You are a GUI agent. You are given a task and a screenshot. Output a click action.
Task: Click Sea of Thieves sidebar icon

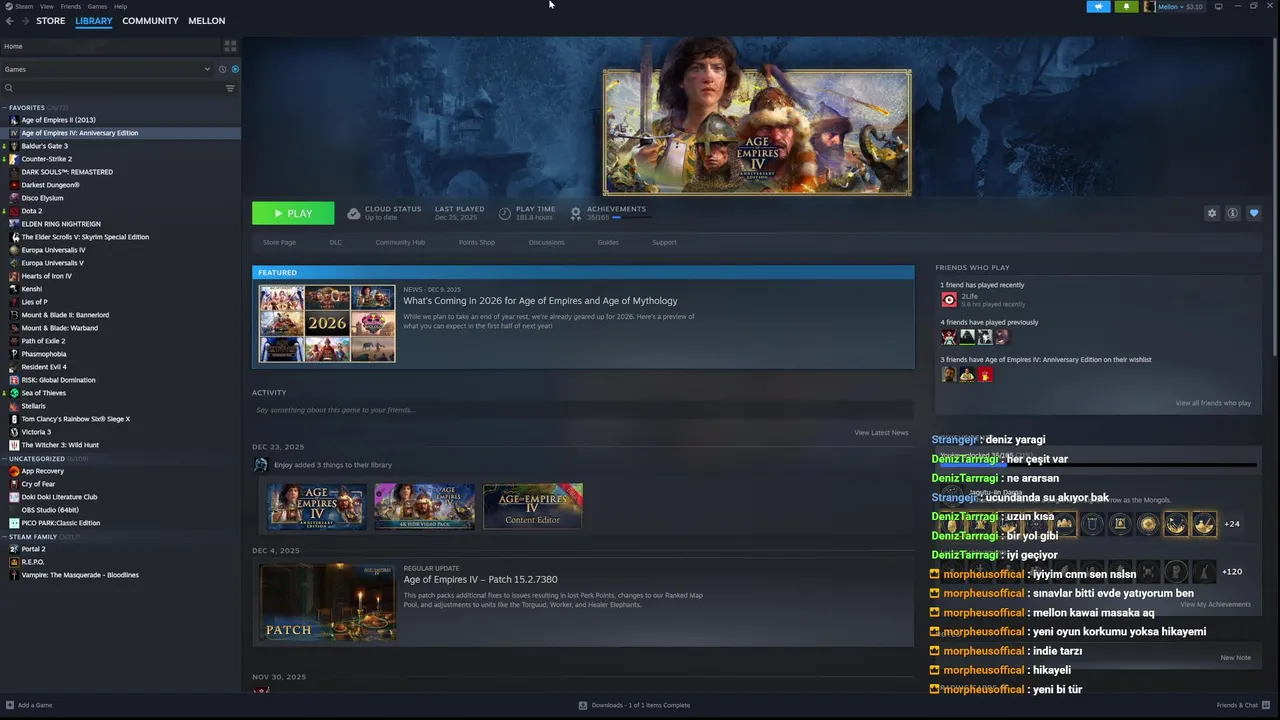point(14,393)
